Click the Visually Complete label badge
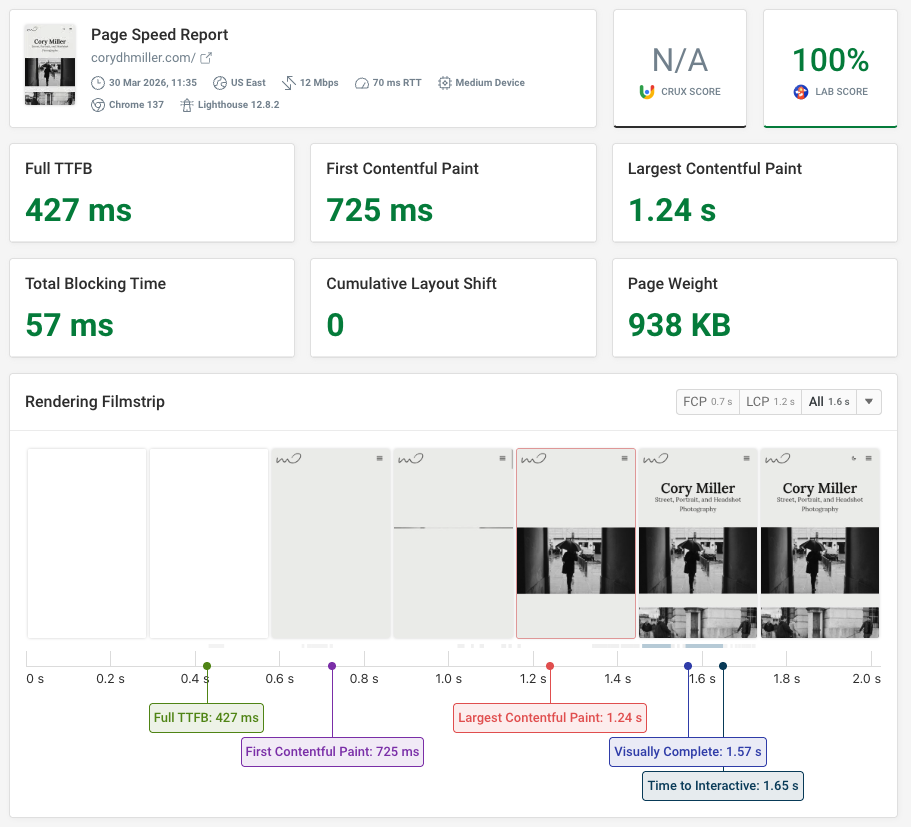Viewport: 911px width, 827px height. pos(687,751)
